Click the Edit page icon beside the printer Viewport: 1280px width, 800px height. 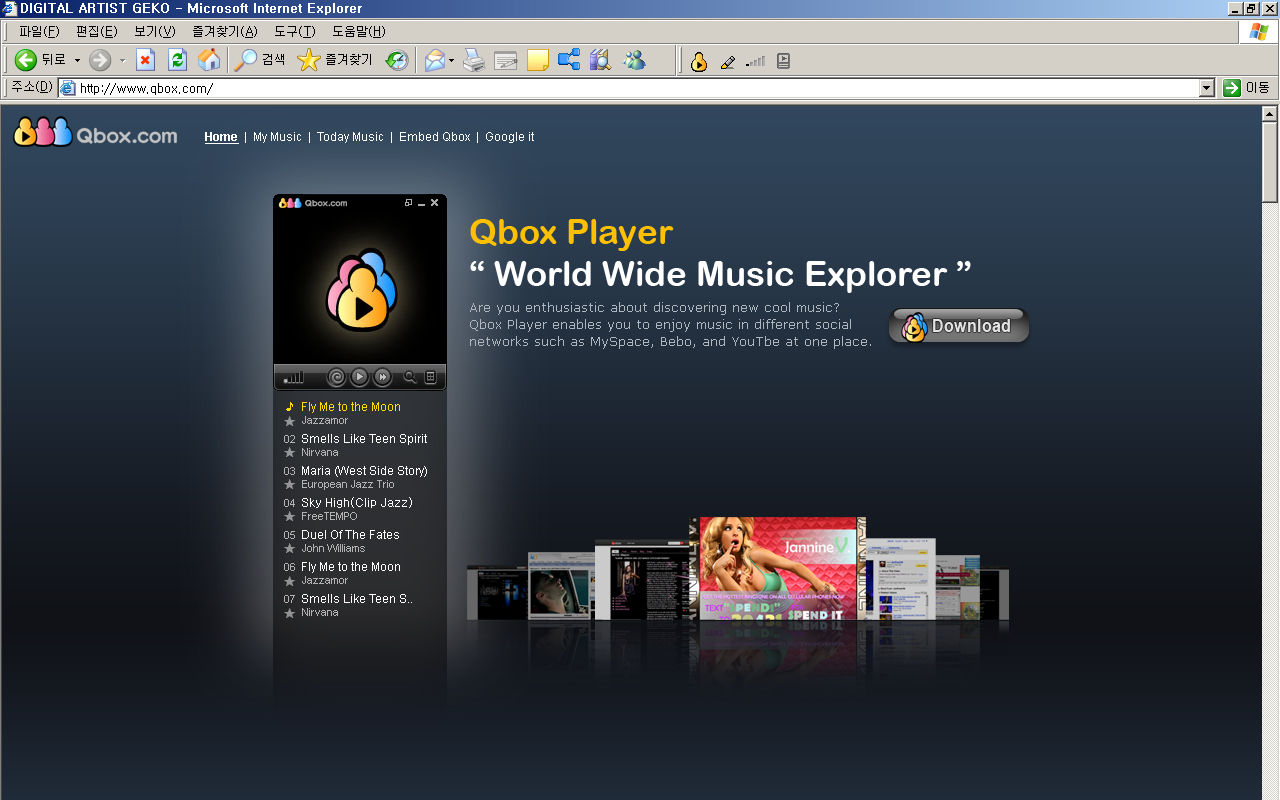(506, 60)
